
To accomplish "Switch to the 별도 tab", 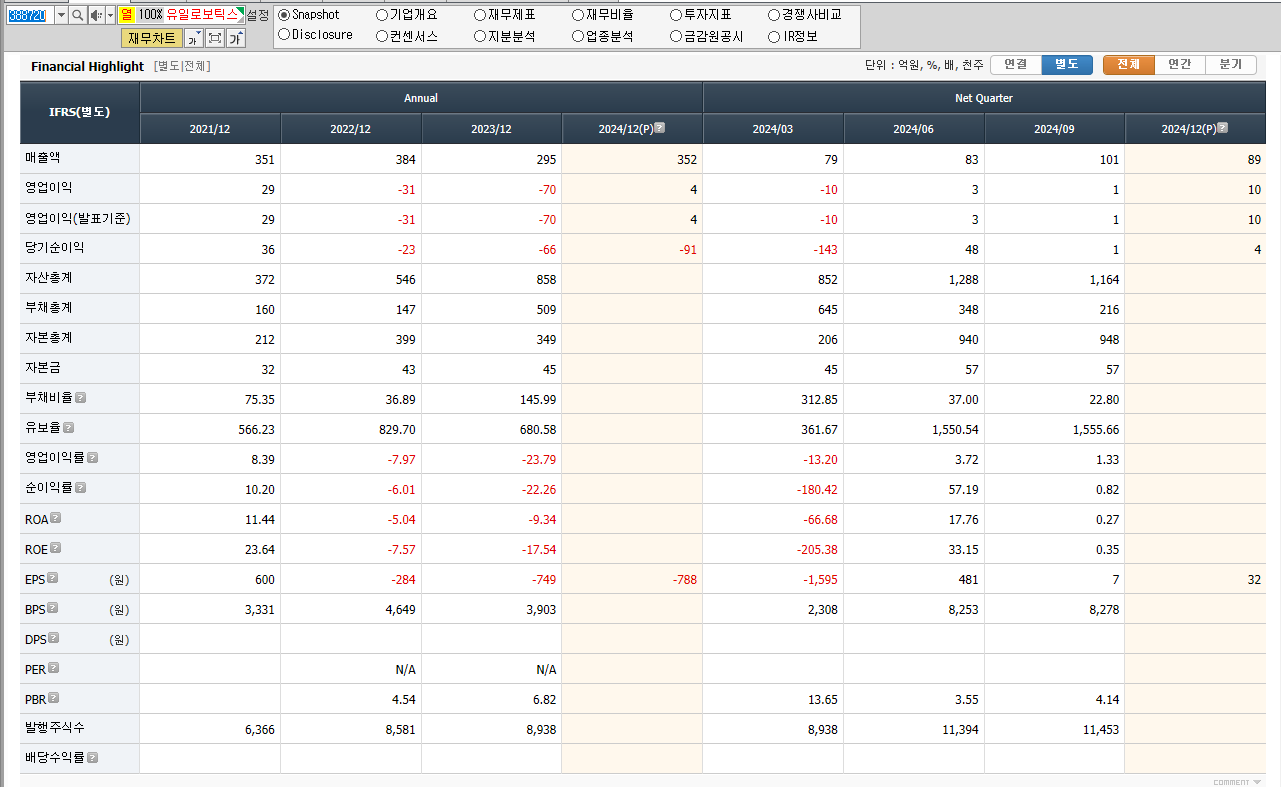I will [x=1066, y=64].
